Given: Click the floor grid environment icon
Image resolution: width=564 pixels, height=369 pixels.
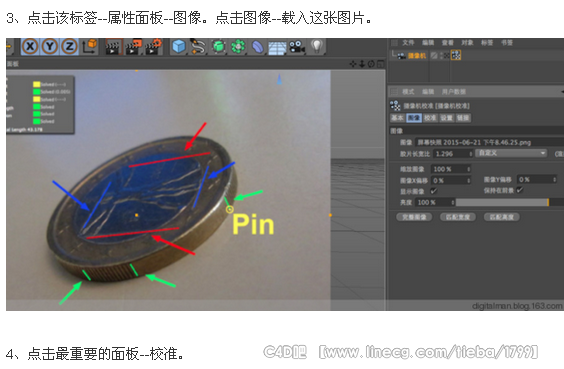Looking at the screenshot, I should coord(277,47).
